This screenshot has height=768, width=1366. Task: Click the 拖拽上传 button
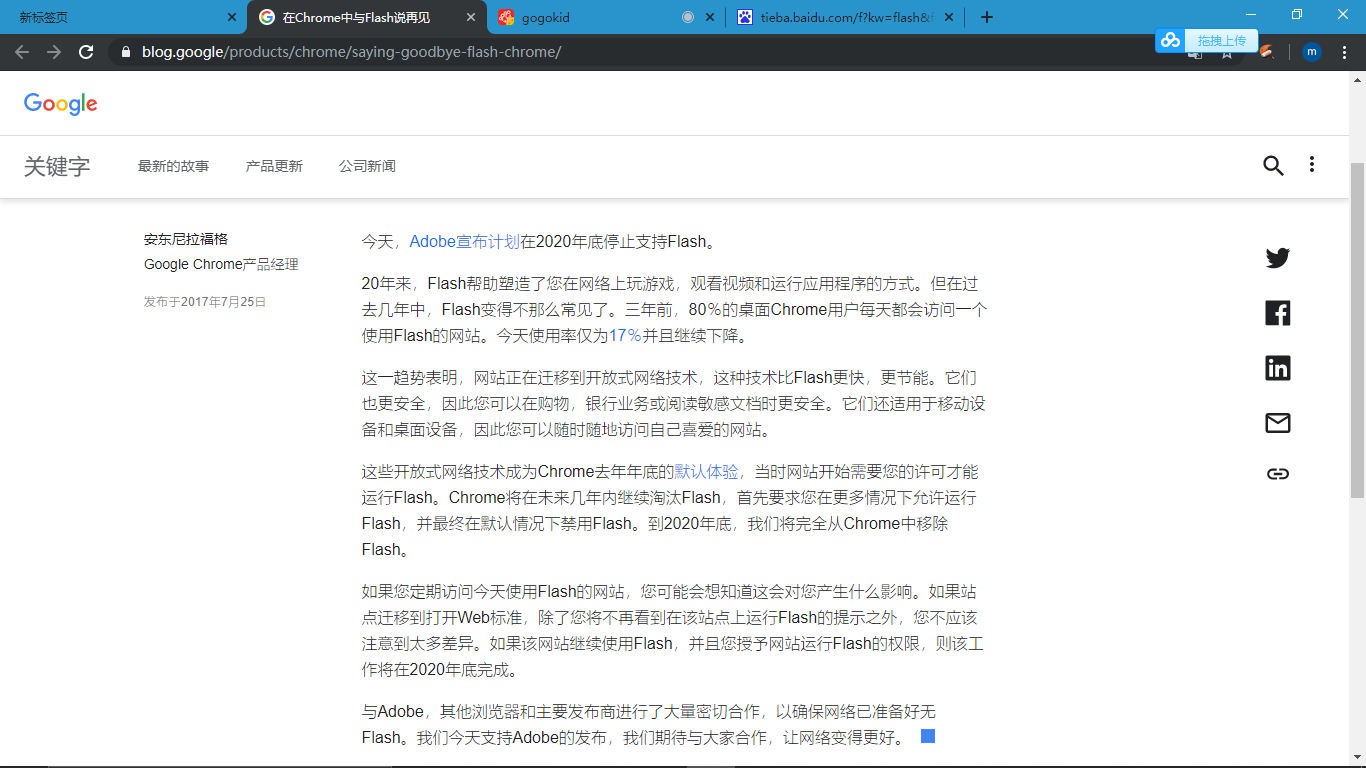click(x=1221, y=40)
